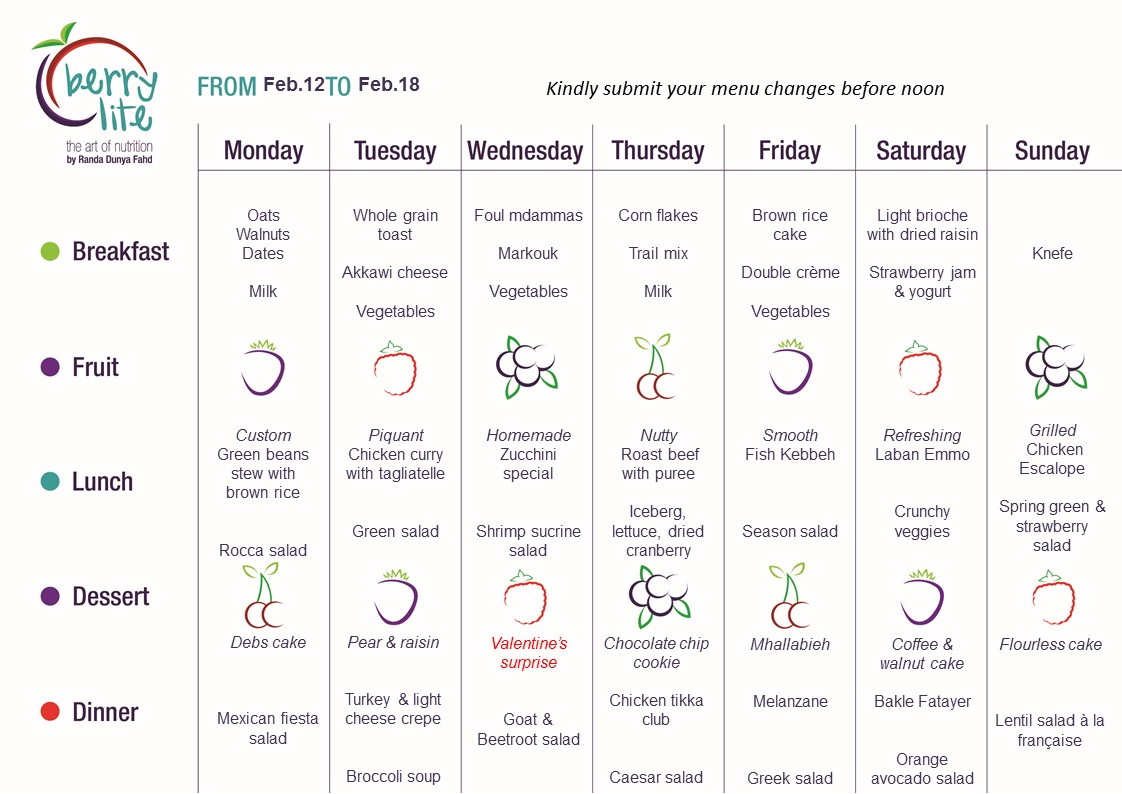Click the red Dinner bullet dot
The width and height of the screenshot is (1122, 794).
click(x=50, y=712)
